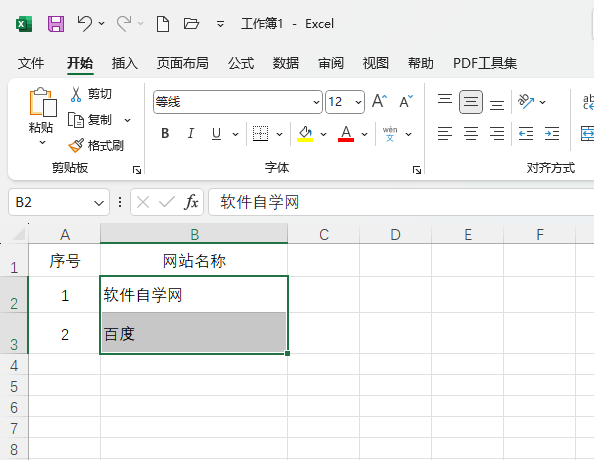Click the Excel logo icon
Viewport: 594px width, 460px height.
[x=24, y=24]
